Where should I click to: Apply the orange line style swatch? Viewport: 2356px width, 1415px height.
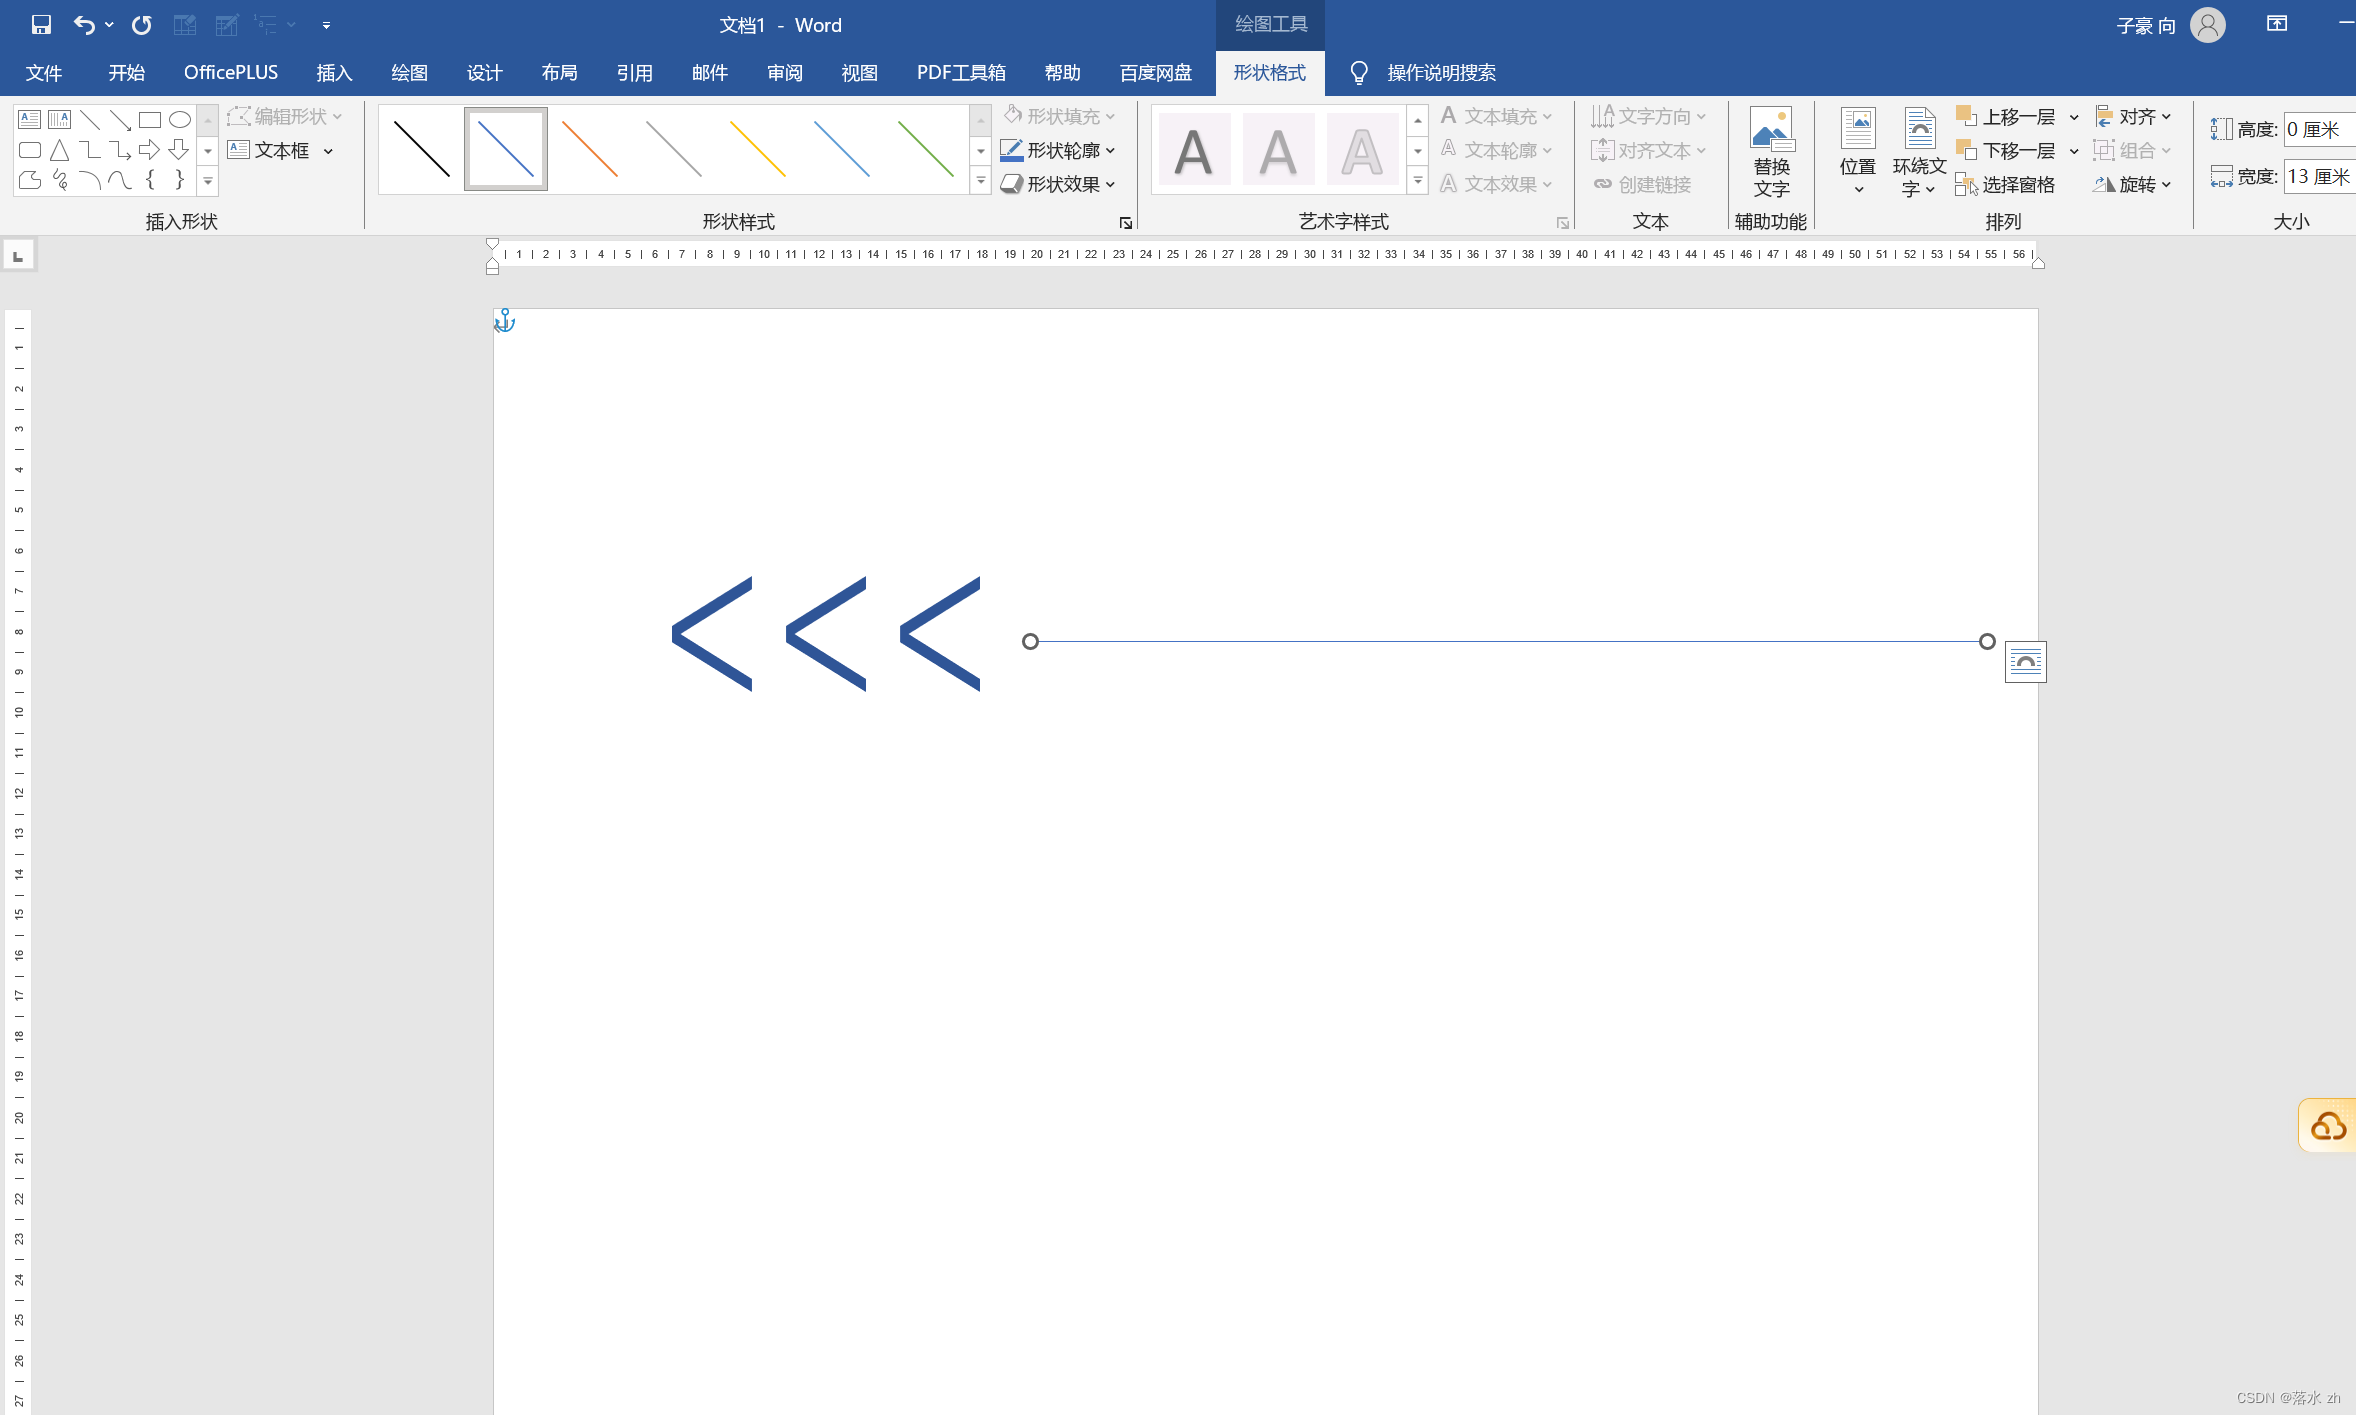tap(590, 149)
